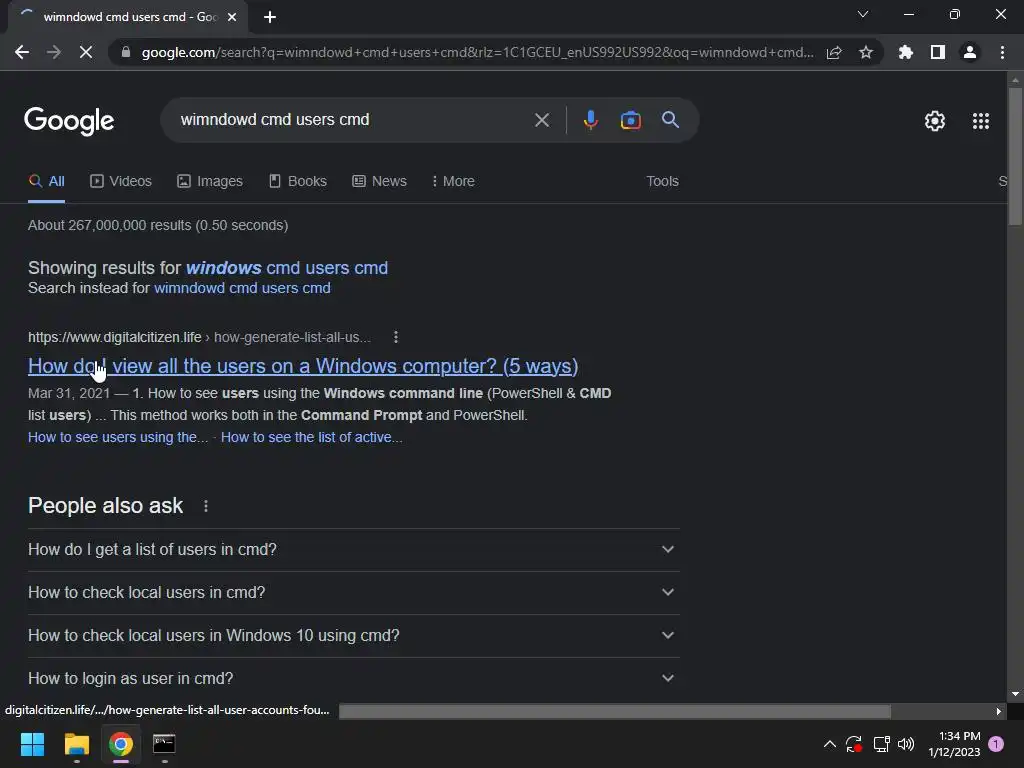Click the horizontal scrollbar thumb
Image resolution: width=1024 pixels, height=768 pixels.
615,711
